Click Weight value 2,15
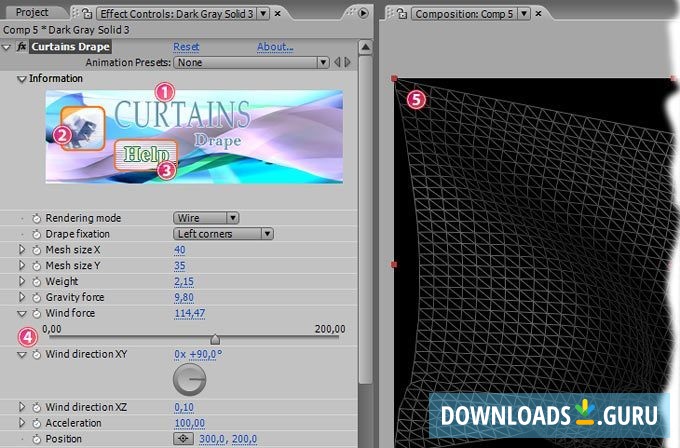Screen dimensions: 680x448 184,281
